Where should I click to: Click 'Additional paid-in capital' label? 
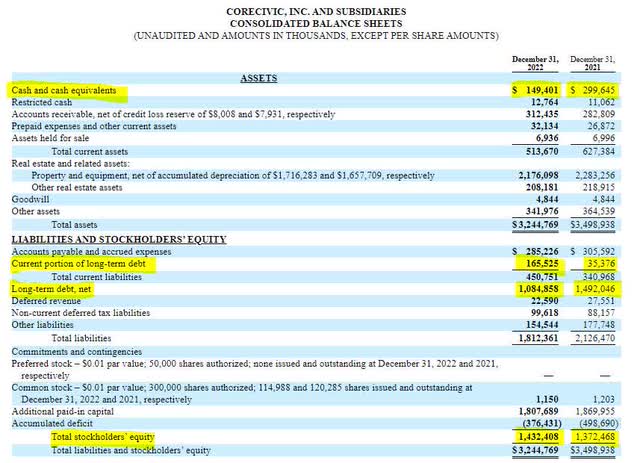coord(62,412)
